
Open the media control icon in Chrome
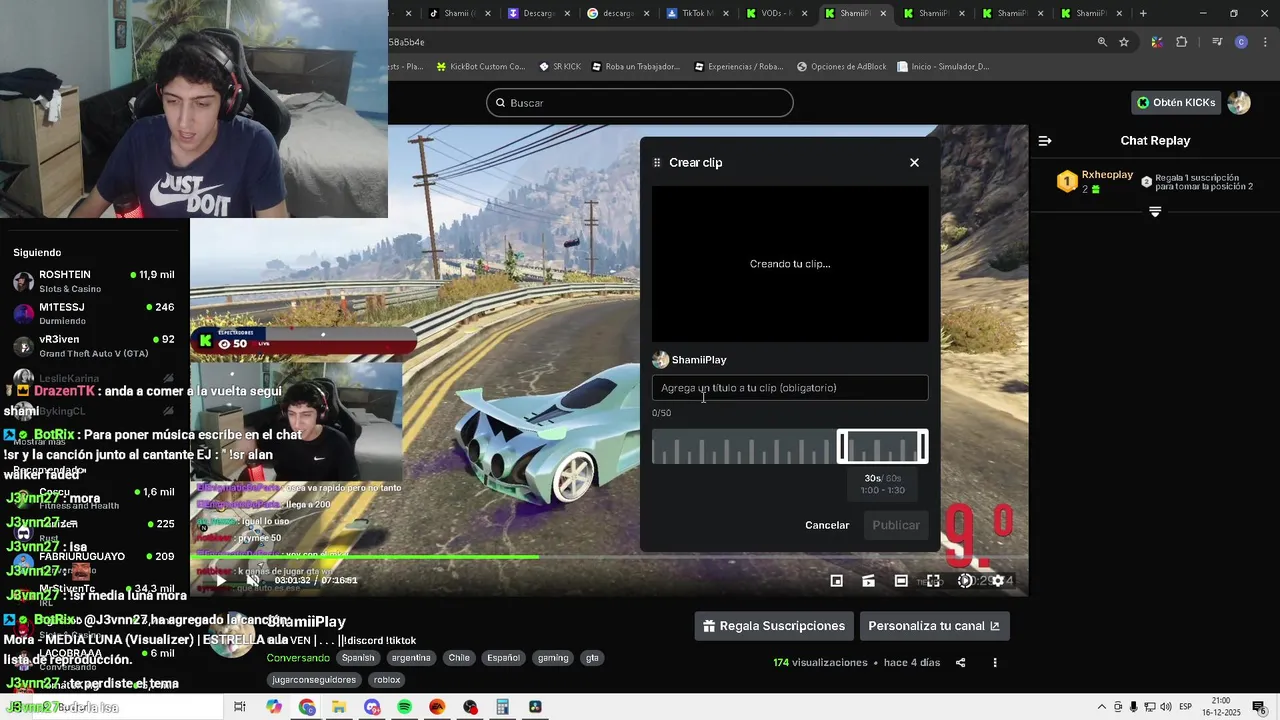tap(1217, 42)
